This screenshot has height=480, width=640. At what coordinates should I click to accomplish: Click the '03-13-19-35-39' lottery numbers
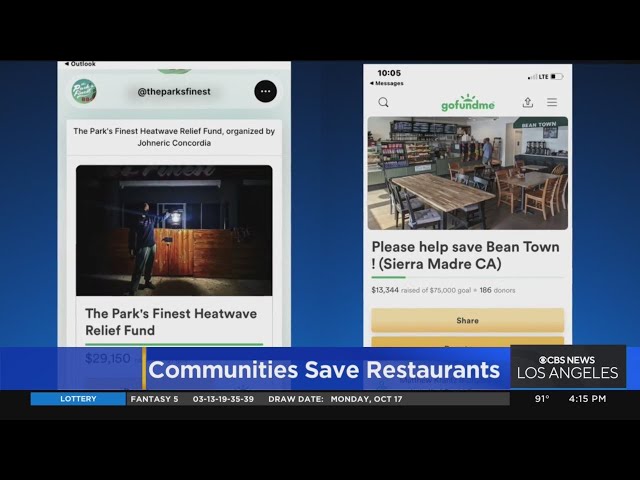(223, 399)
